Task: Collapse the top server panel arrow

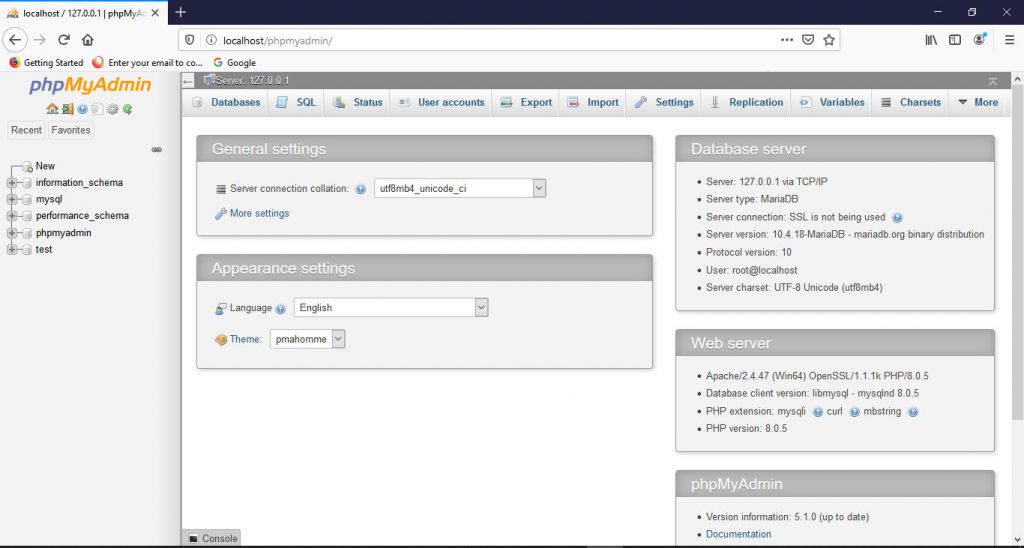Action: click(x=992, y=81)
